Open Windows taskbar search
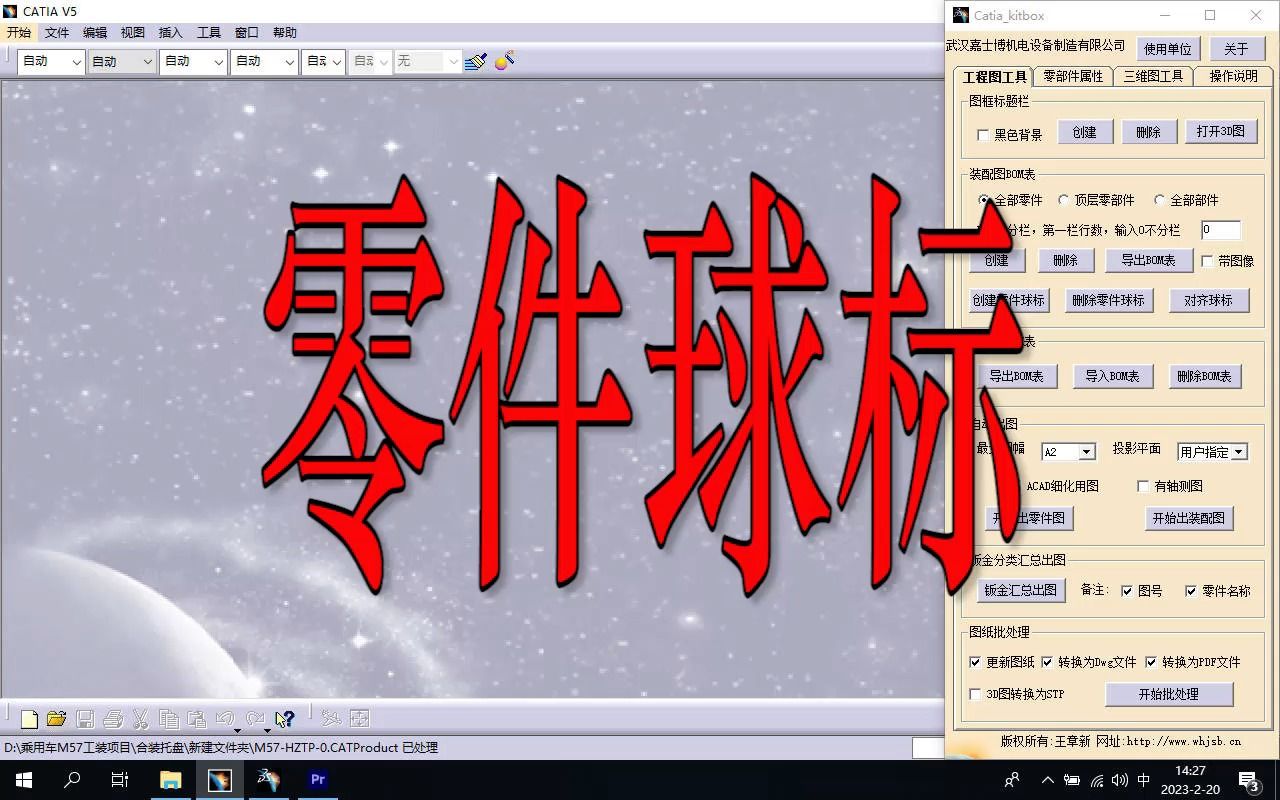The height and width of the screenshot is (800, 1280). (72, 780)
